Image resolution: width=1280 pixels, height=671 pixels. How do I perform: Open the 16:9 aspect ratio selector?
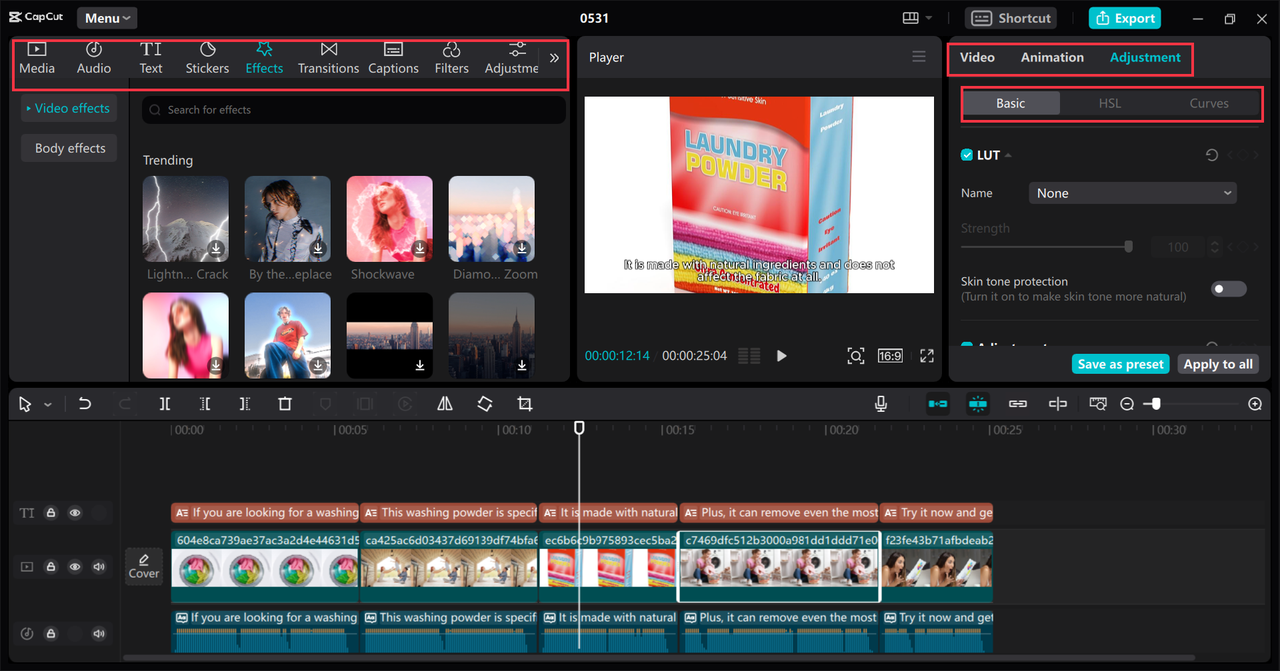pyautogui.click(x=889, y=356)
